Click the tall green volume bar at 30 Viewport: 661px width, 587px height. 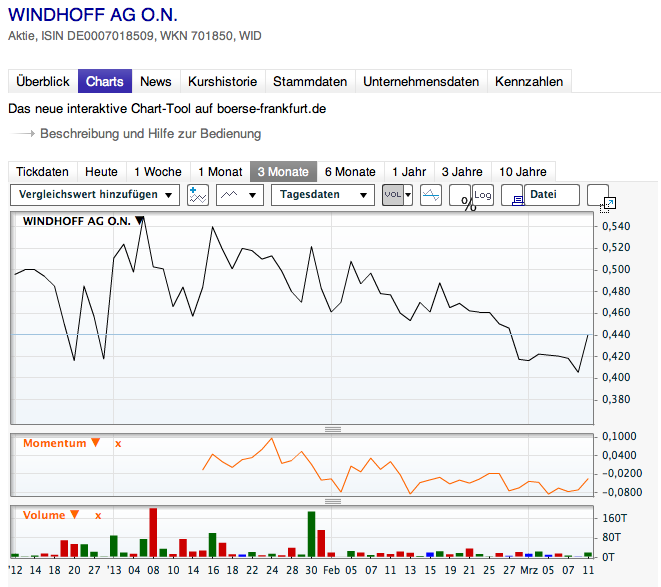[312, 534]
